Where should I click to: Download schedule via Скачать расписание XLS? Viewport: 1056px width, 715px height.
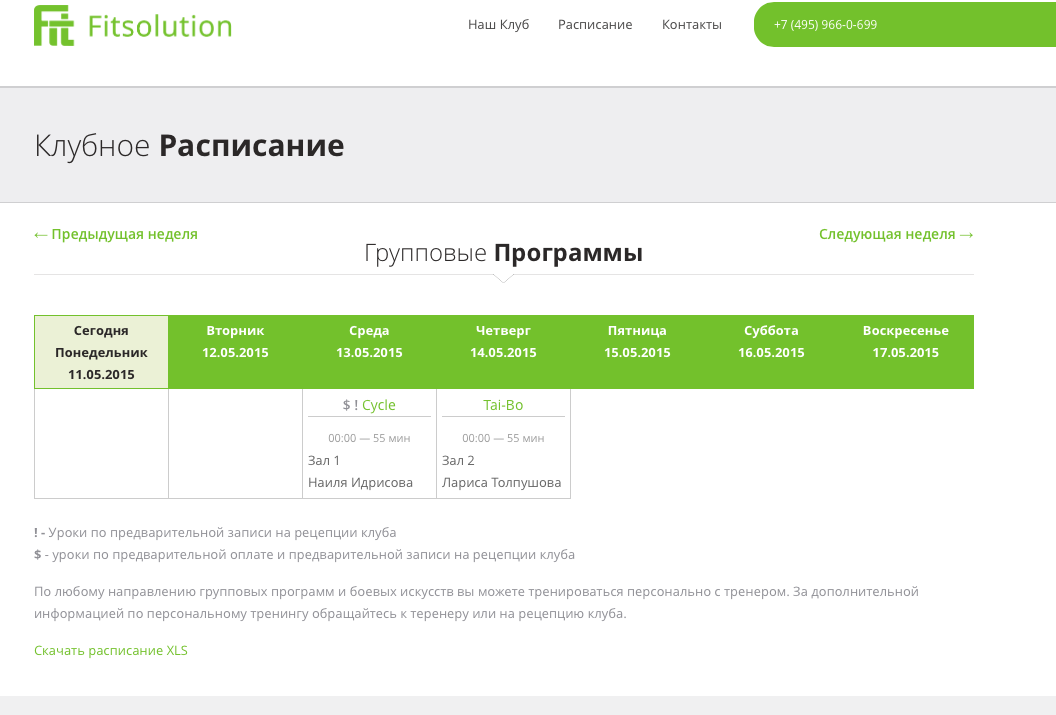(x=111, y=651)
